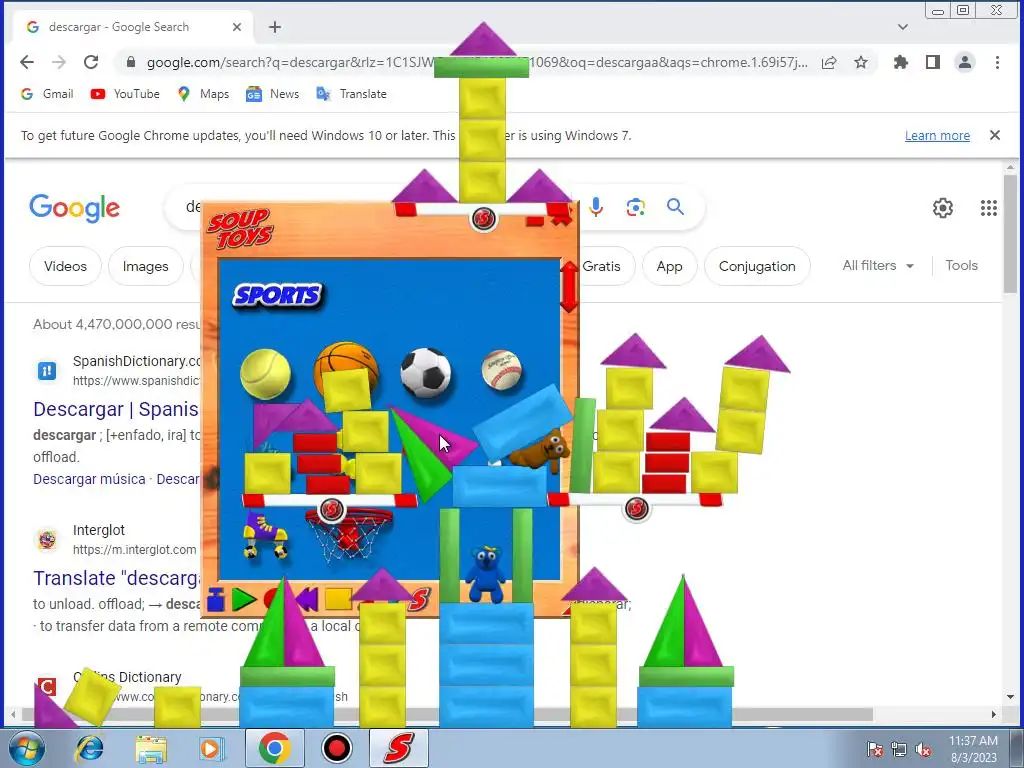Click the yellow stop square in Soup Toys
The image size is (1024, 768).
click(x=338, y=598)
